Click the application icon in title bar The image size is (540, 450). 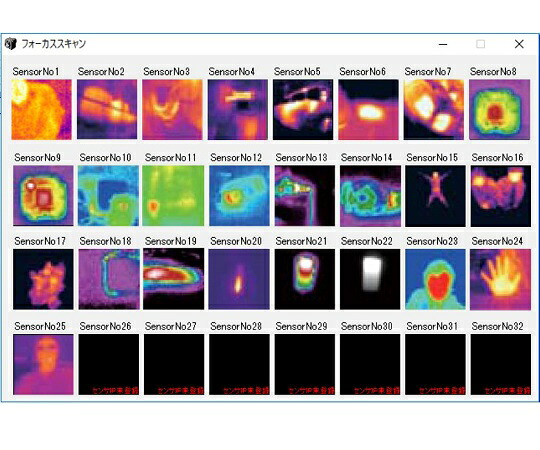tap(11, 44)
